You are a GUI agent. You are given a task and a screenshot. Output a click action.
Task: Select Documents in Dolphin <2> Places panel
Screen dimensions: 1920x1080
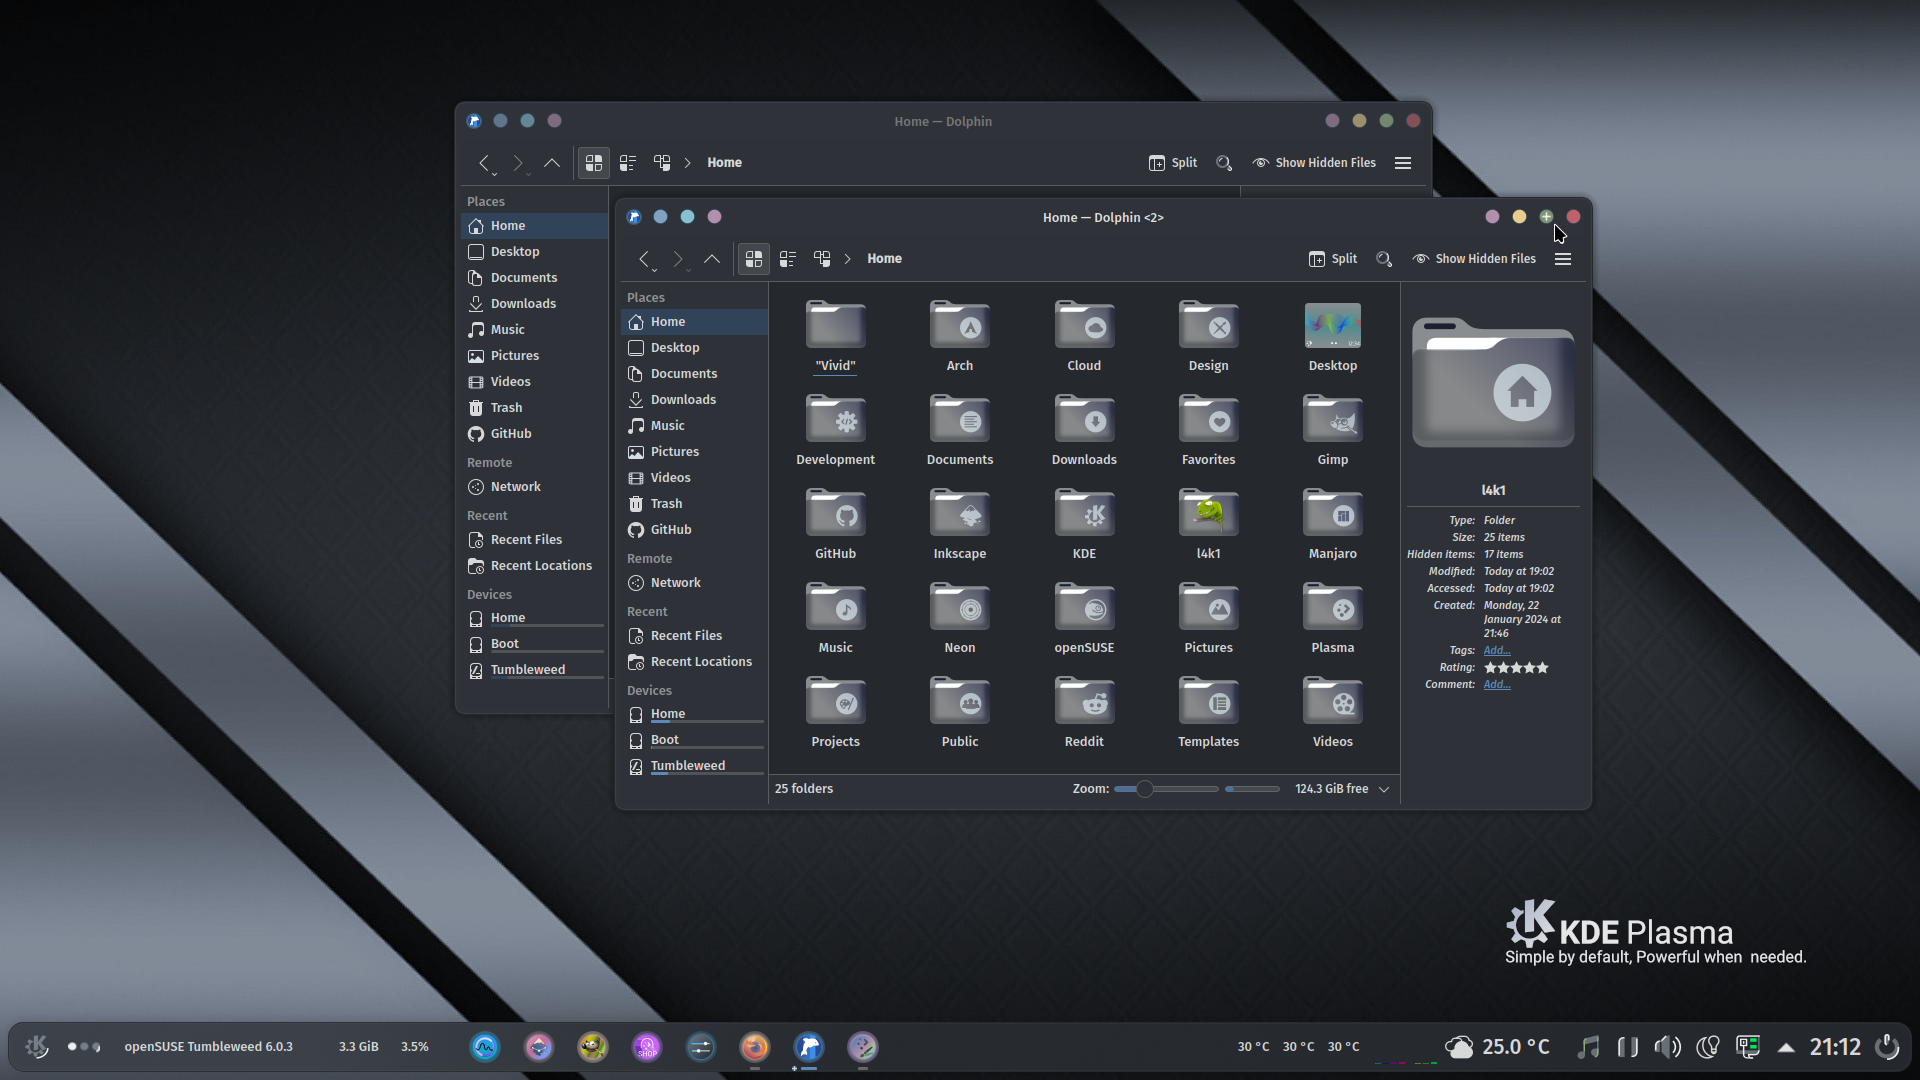693,374
